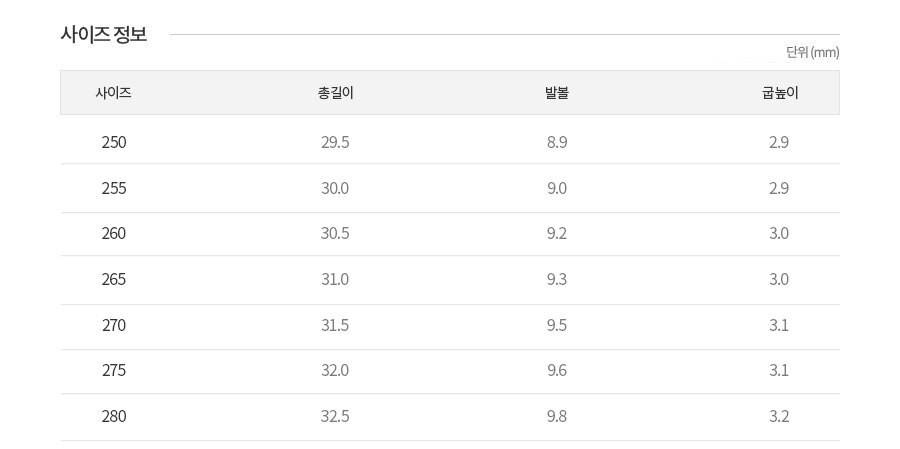Click size 260 in the first column
This screenshot has height=449, width=900.
pyautogui.click(x=114, y=233)
